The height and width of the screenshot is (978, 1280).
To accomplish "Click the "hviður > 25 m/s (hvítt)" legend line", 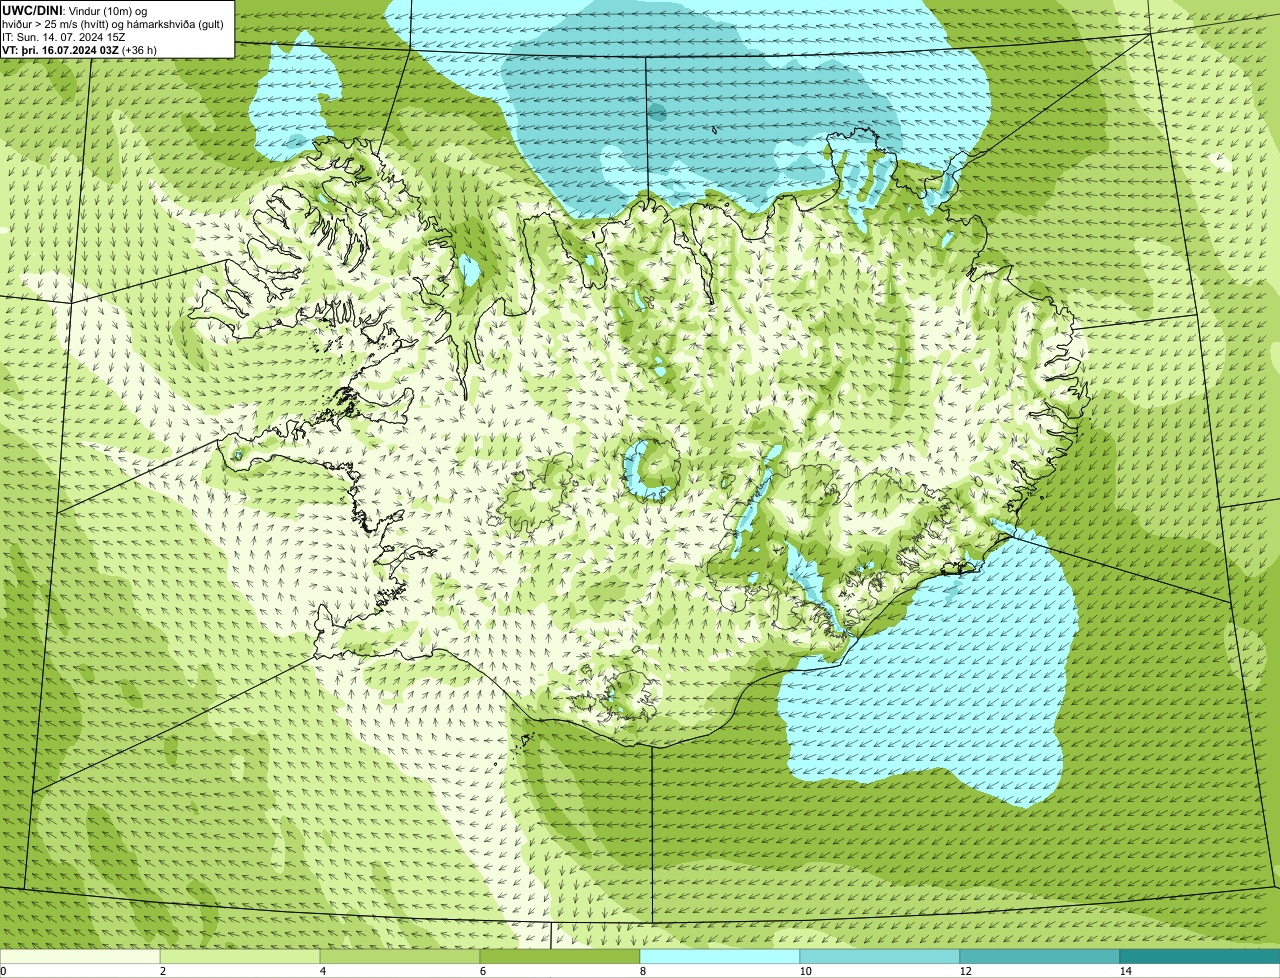I will 113,24.
